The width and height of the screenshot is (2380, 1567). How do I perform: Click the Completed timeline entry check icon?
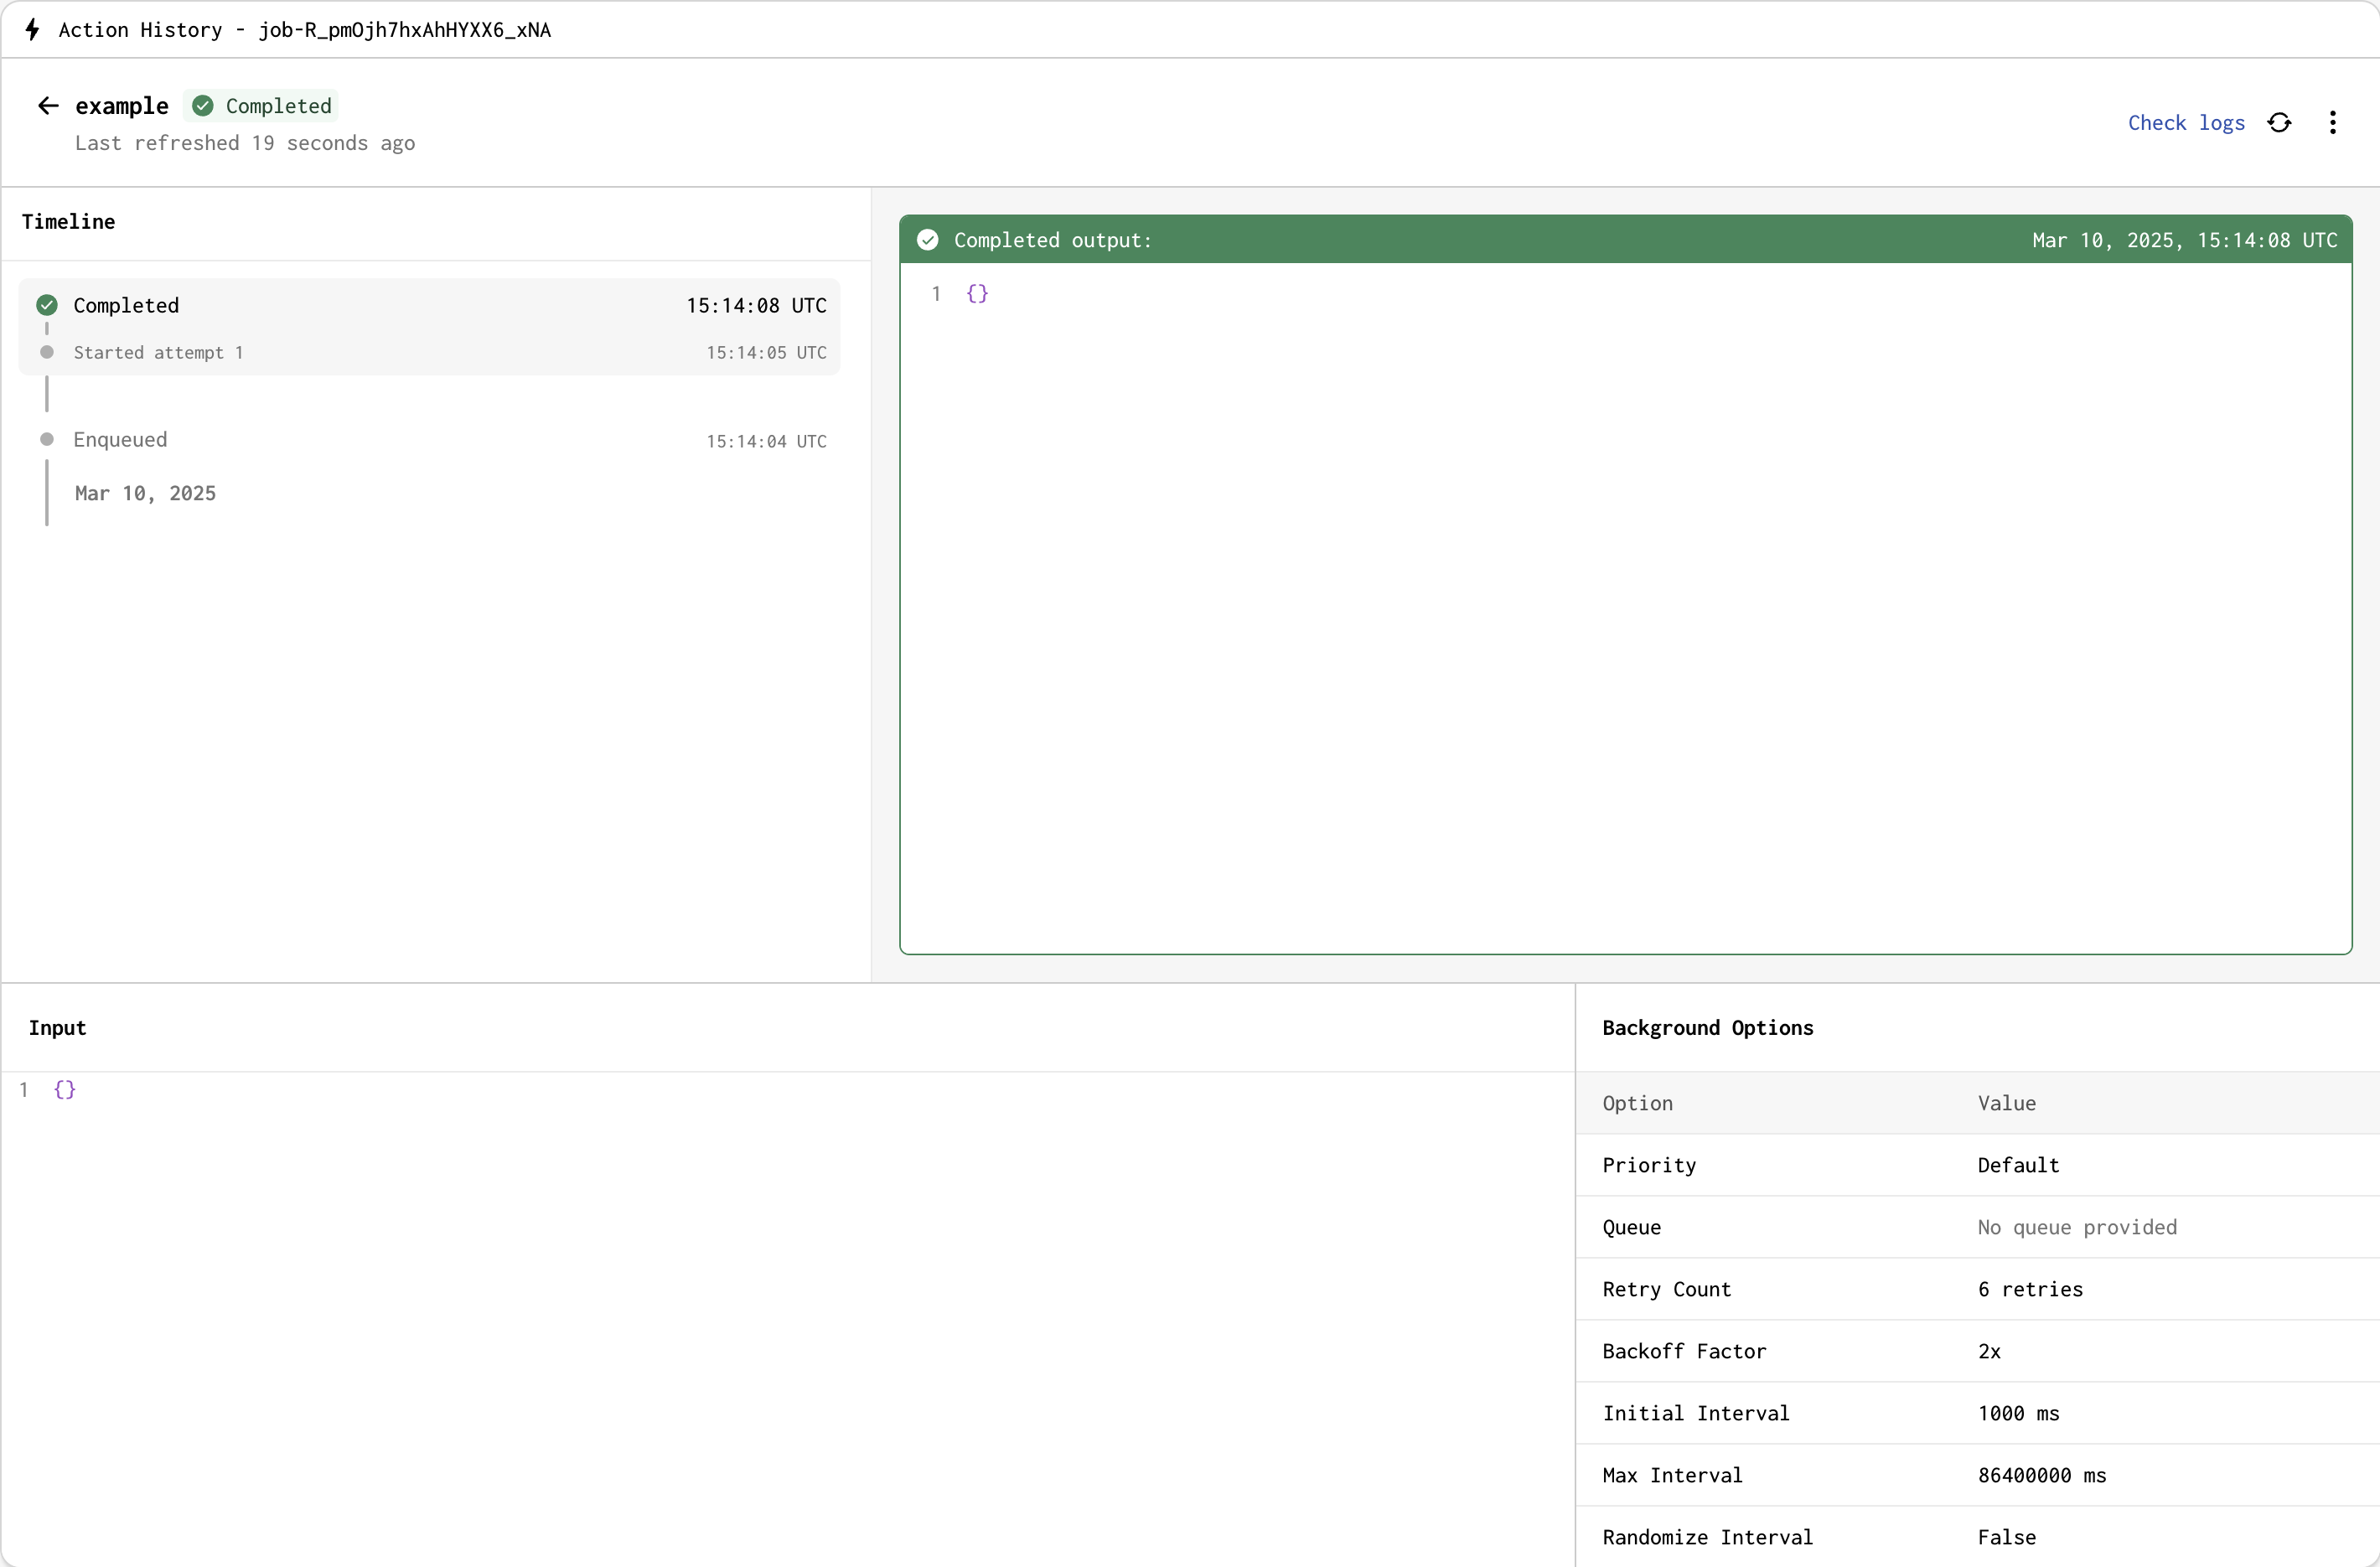point(47,305)
